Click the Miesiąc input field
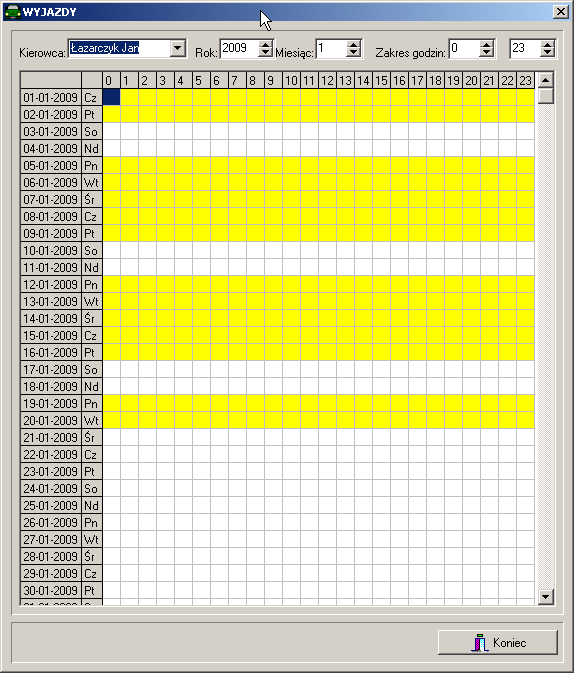The width and height of the screenshot is (574, 673). pyautogui.click(x=331, y=48)
